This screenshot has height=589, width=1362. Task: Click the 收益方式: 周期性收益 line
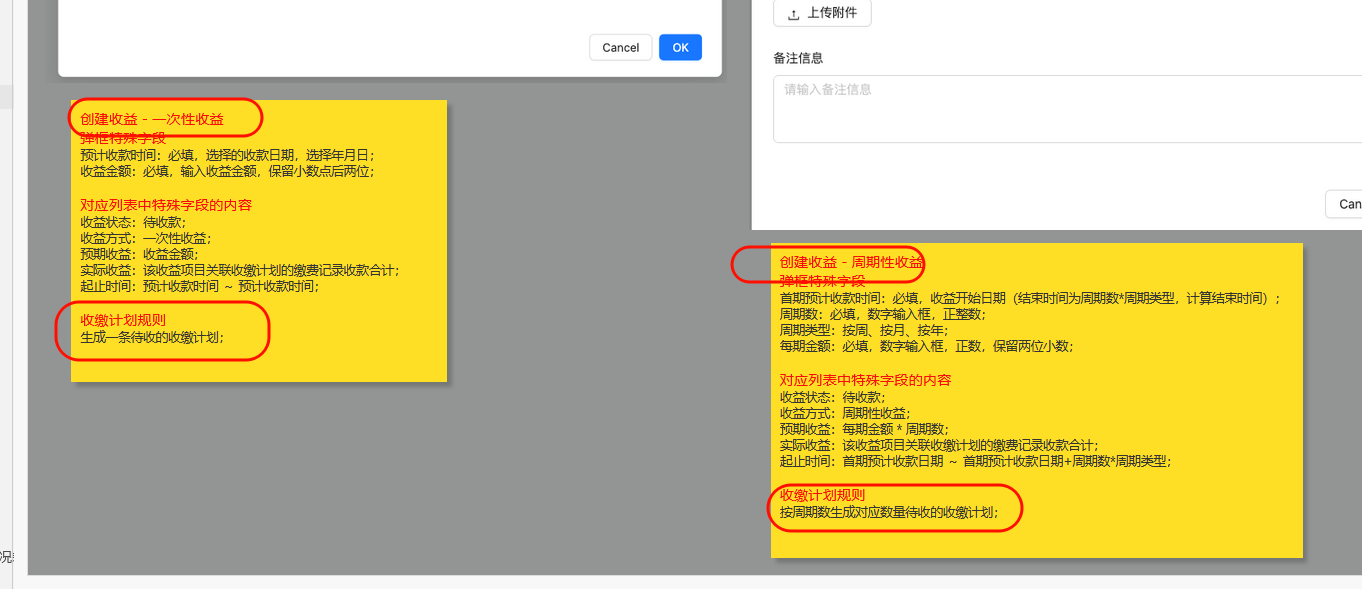click(x=845, y=413)
